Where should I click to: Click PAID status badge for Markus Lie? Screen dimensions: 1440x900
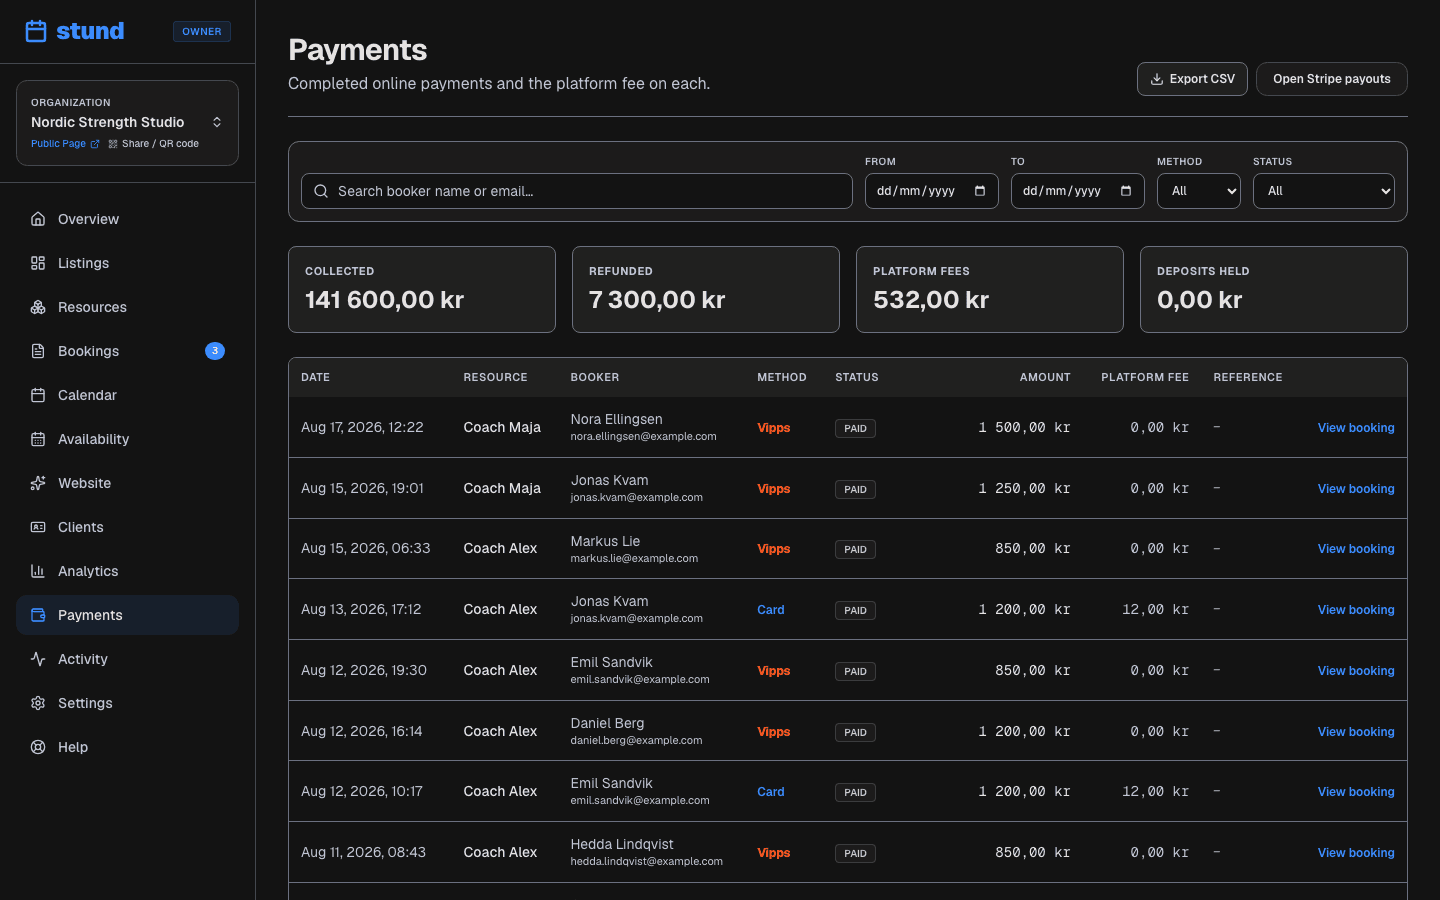tap(855, 550)
